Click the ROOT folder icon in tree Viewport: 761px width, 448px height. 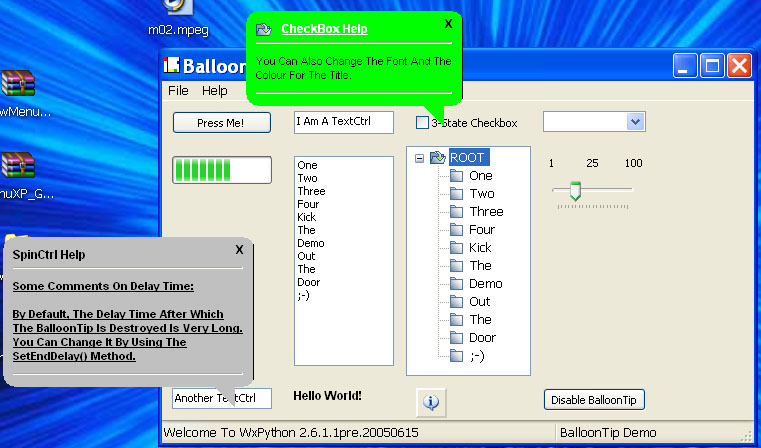point(438,157)
